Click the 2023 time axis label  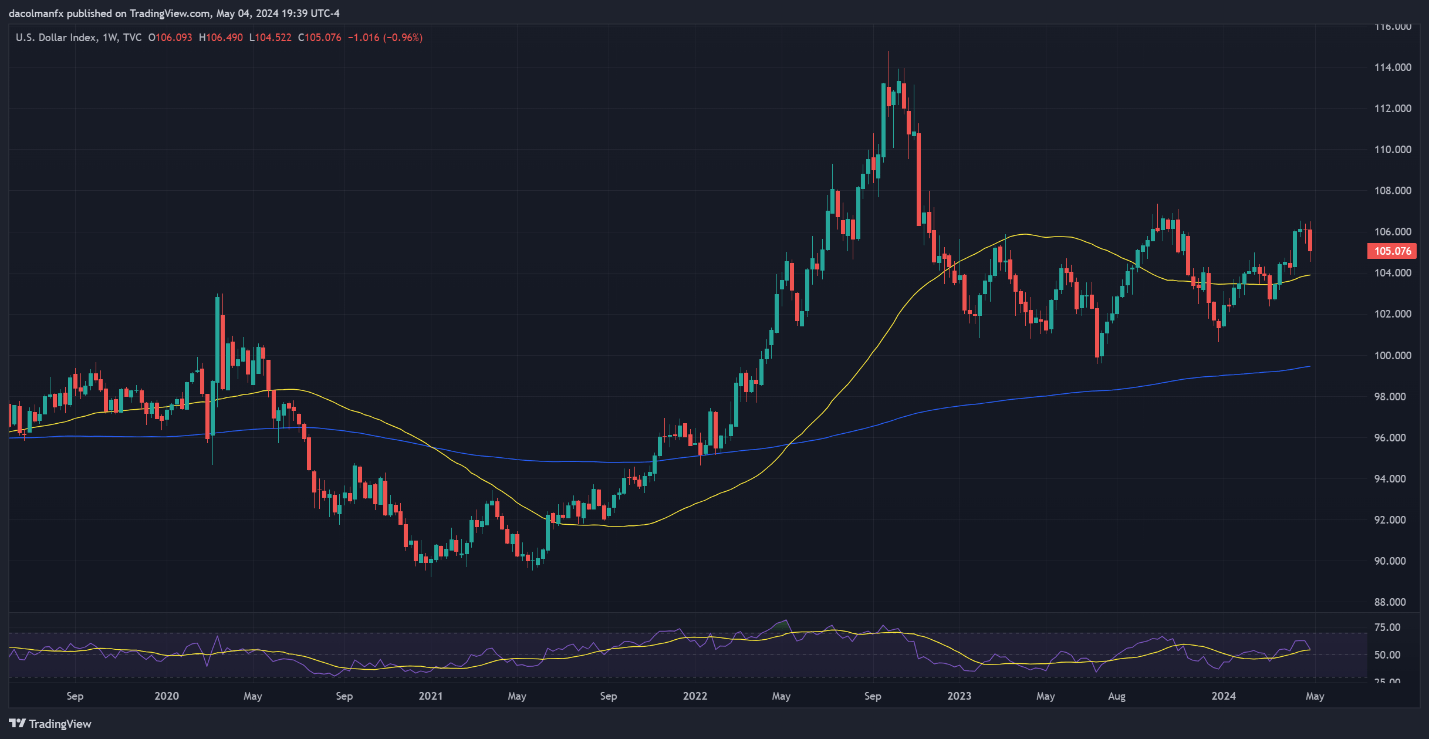coord(957,695)
